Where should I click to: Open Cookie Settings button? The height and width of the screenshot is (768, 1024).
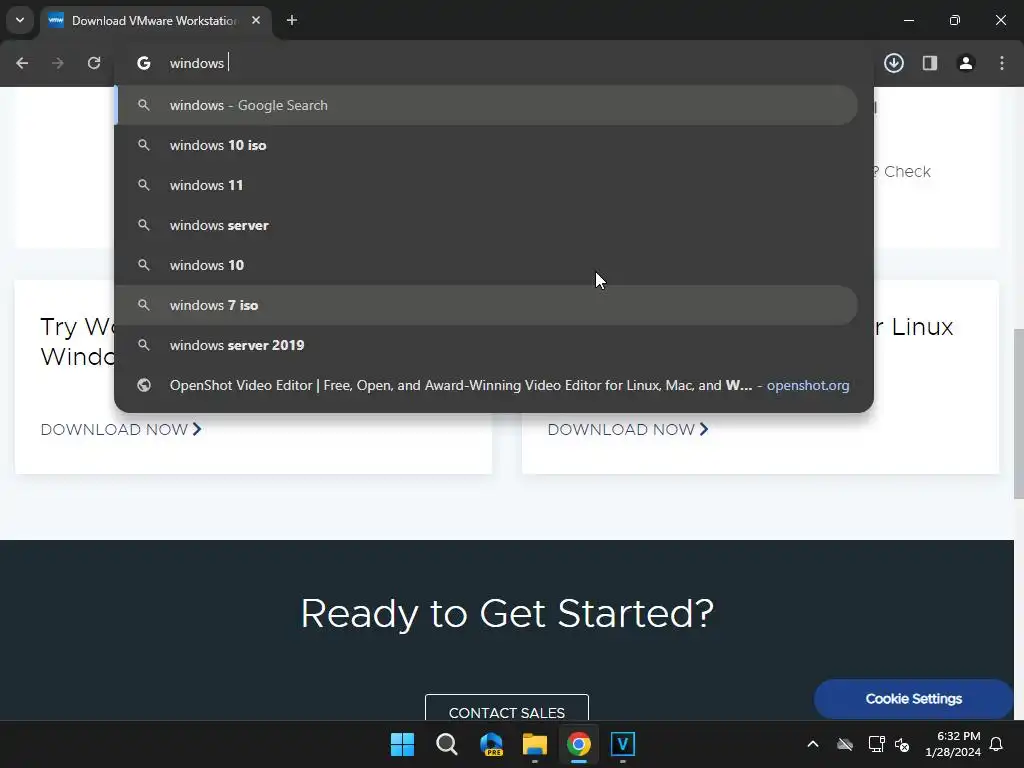tap(914, 699)
